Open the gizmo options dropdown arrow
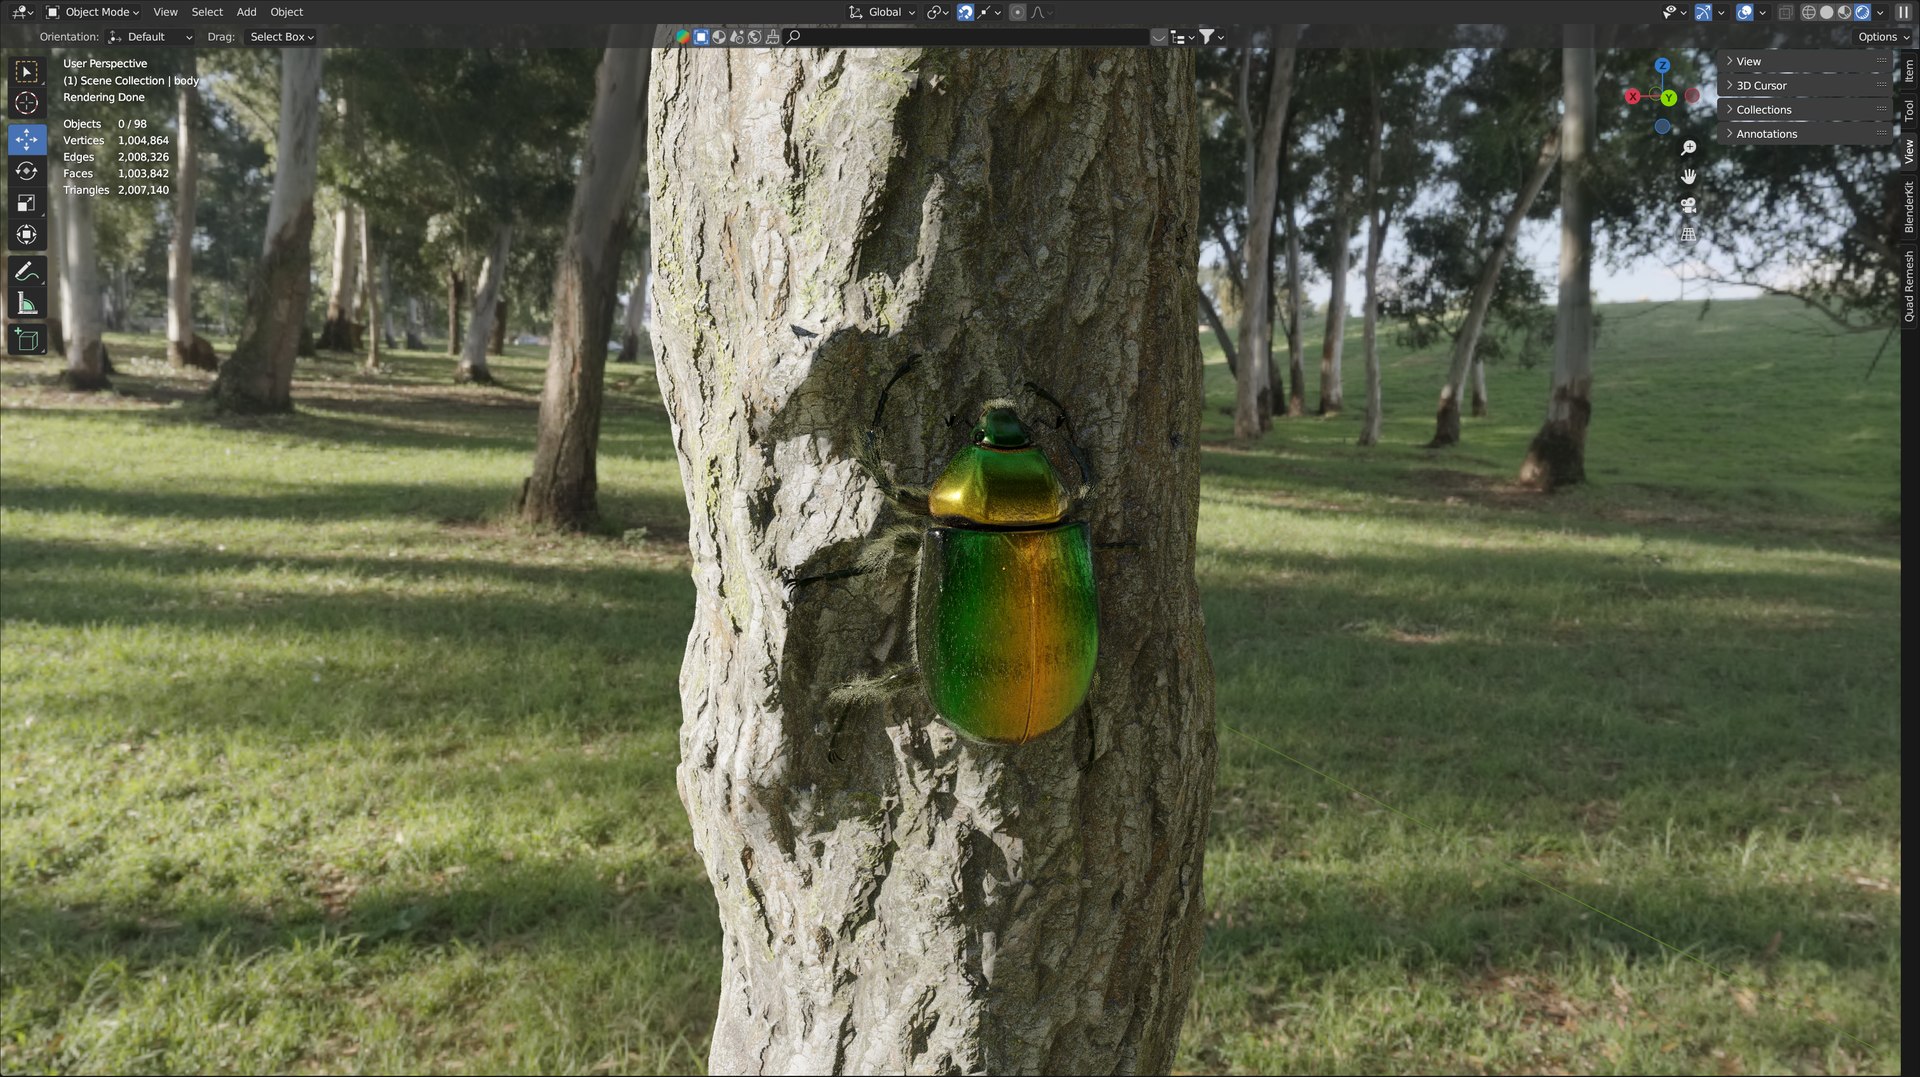Viewport: 1920px width, 1077px height. tap(1721, 12)
